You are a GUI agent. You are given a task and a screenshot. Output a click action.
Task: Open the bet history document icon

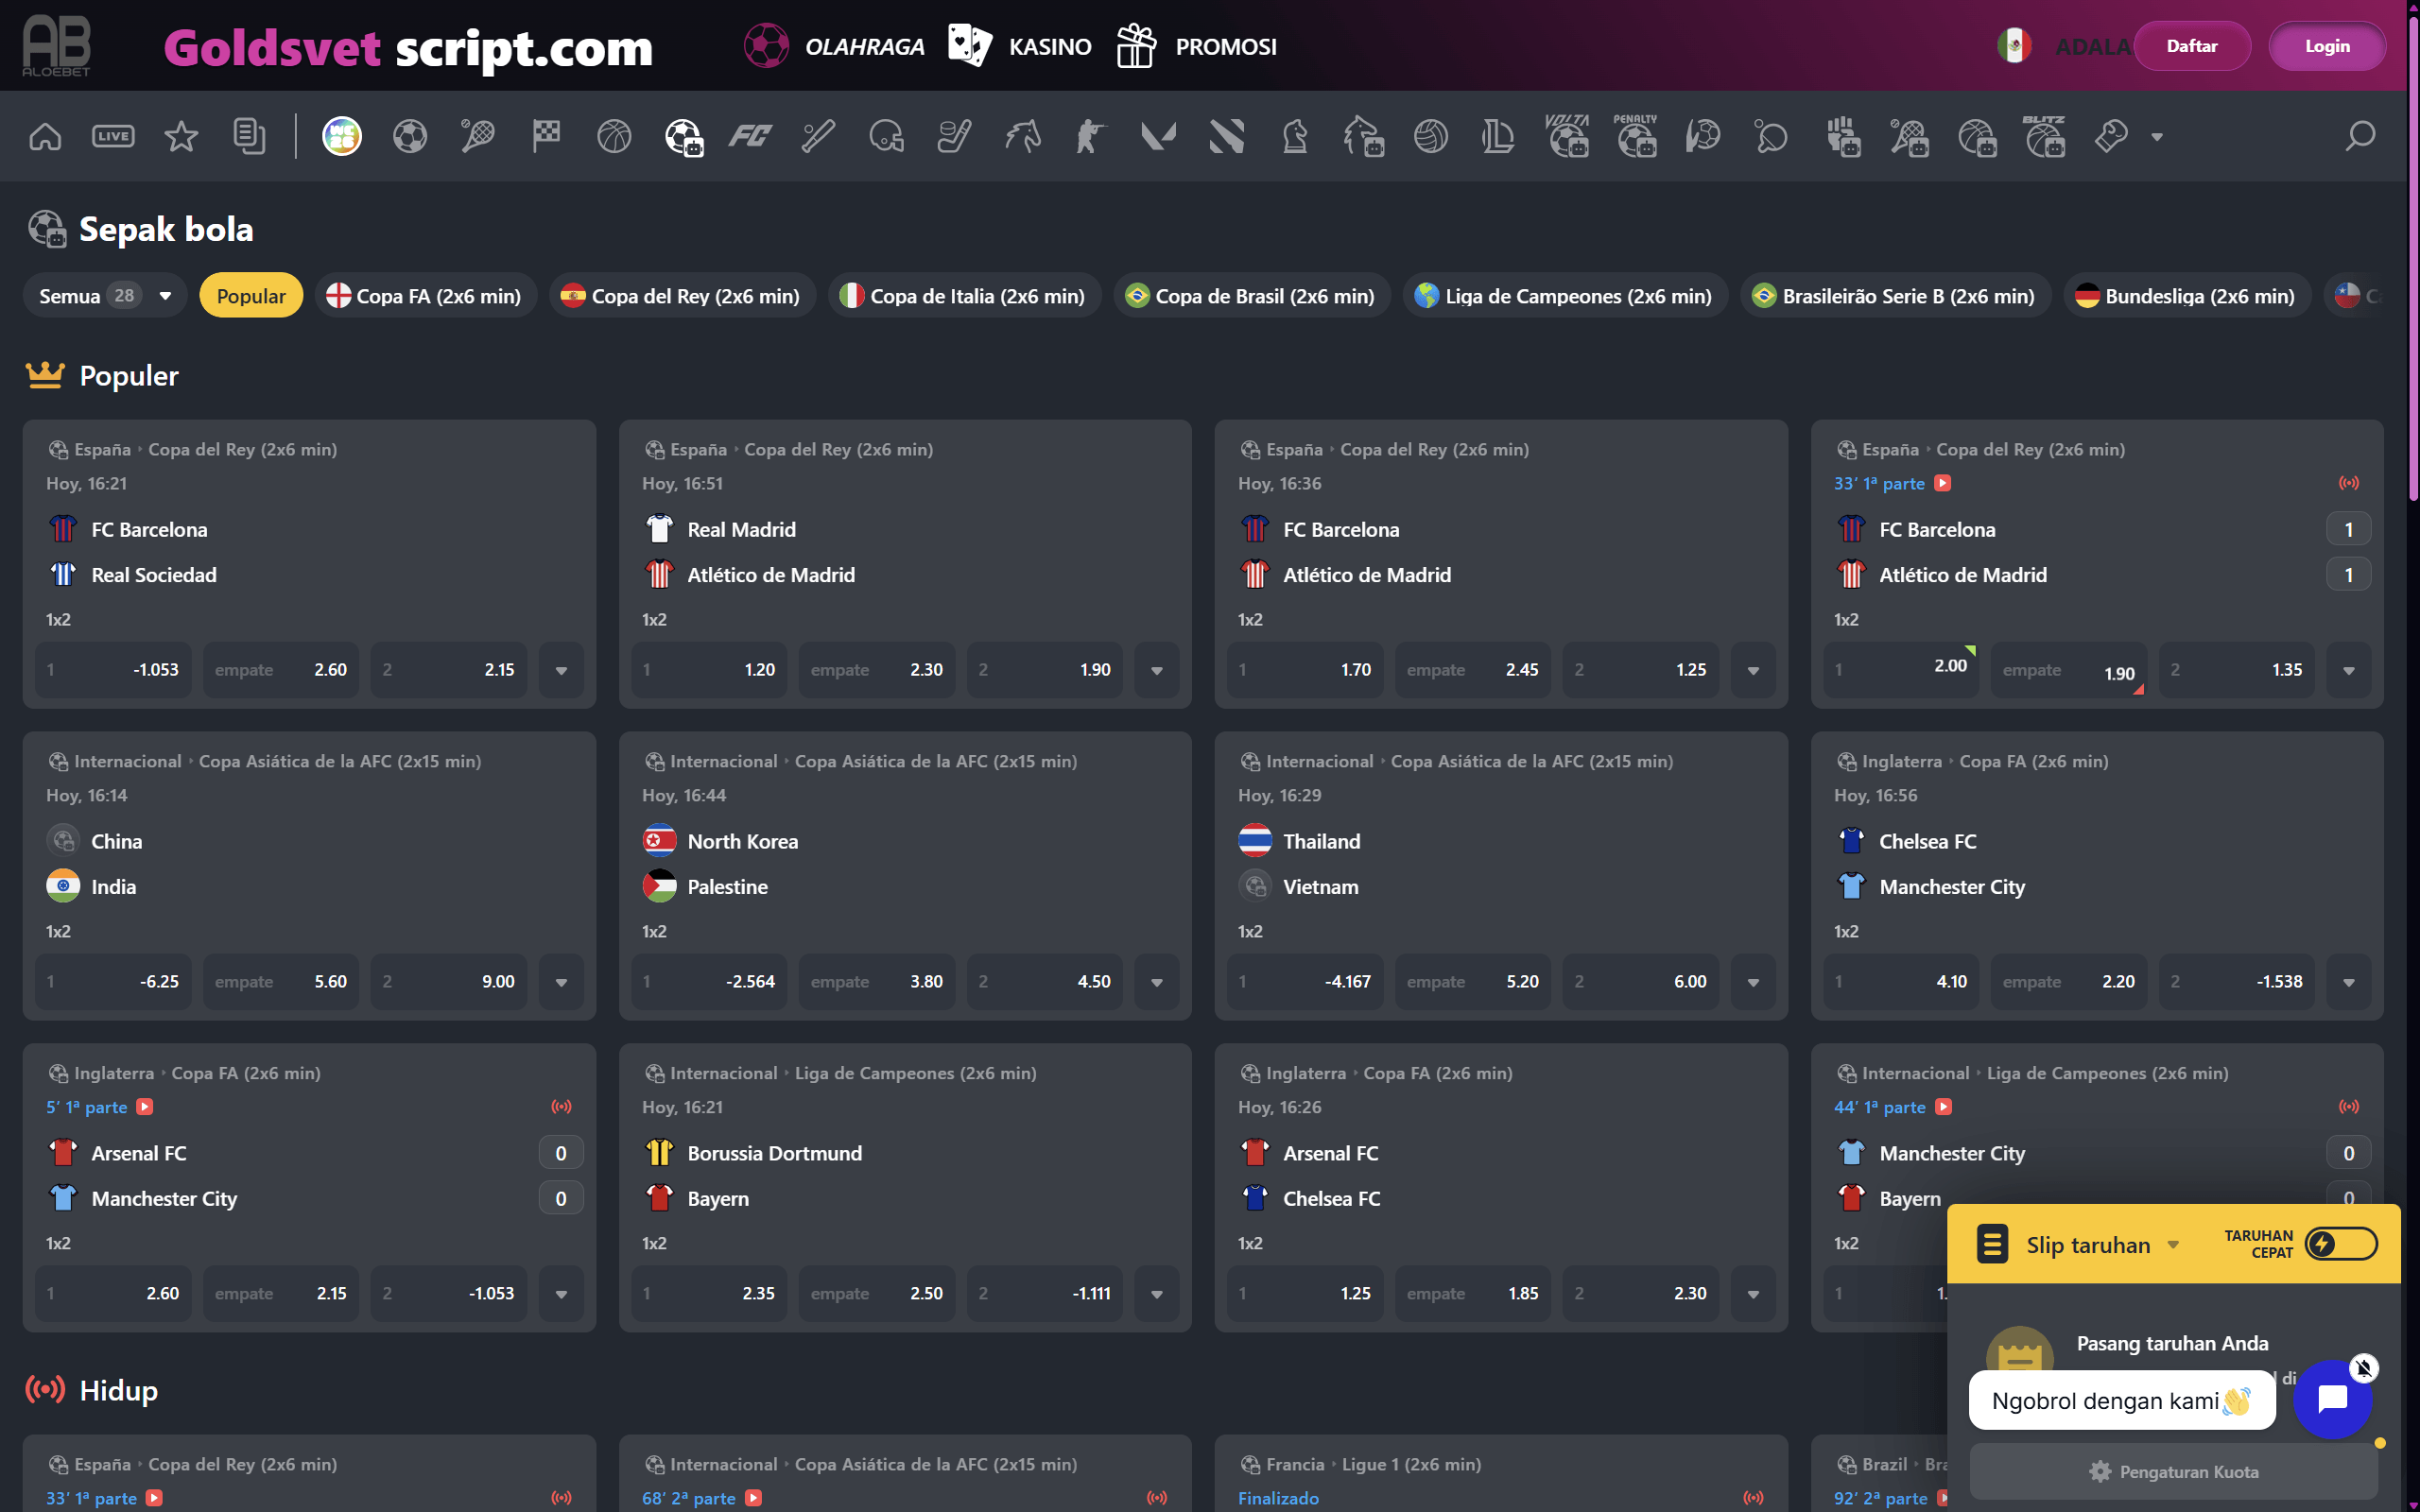tap(249, 136)
